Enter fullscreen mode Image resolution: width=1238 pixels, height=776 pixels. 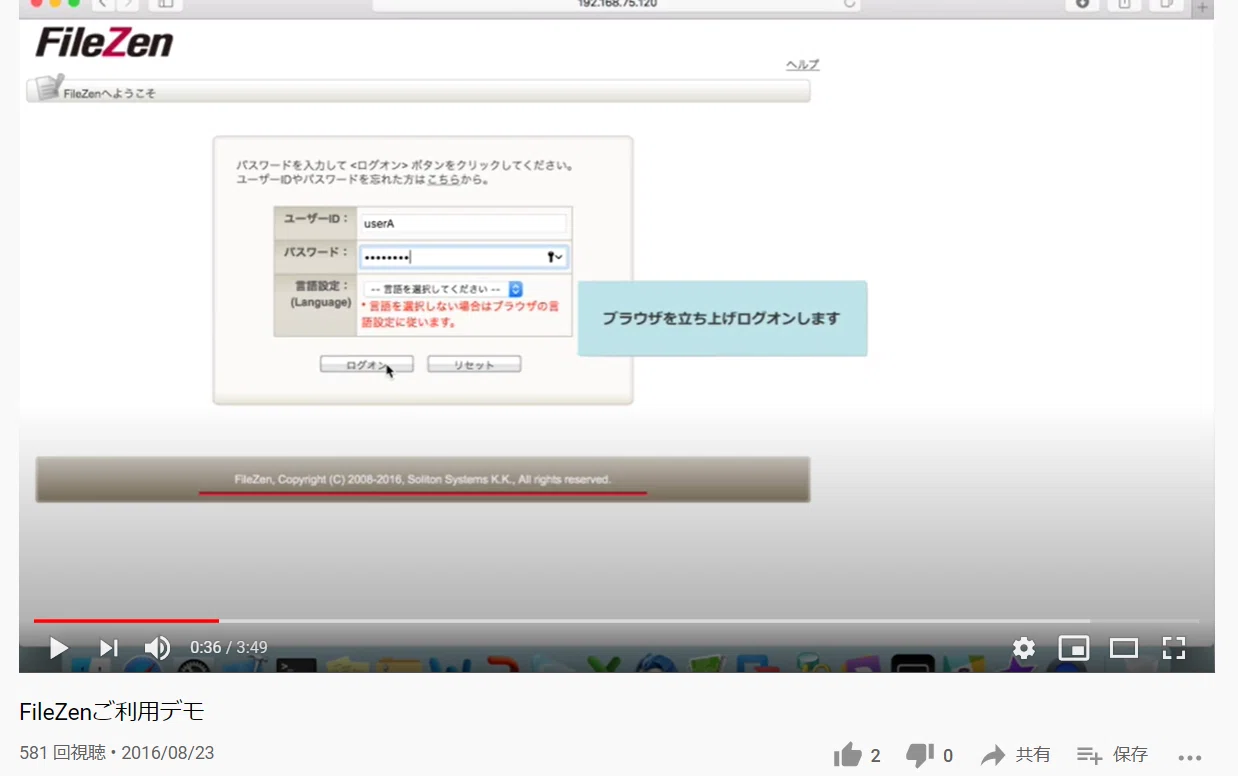point(1173,648)
